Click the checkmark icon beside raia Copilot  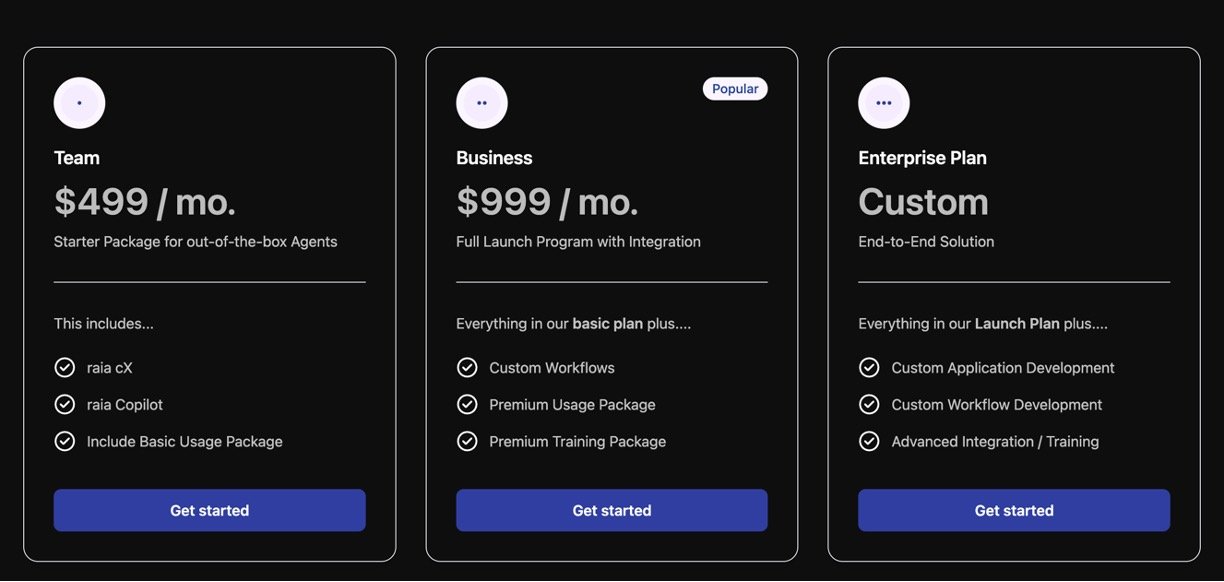[x=65, y=405]
